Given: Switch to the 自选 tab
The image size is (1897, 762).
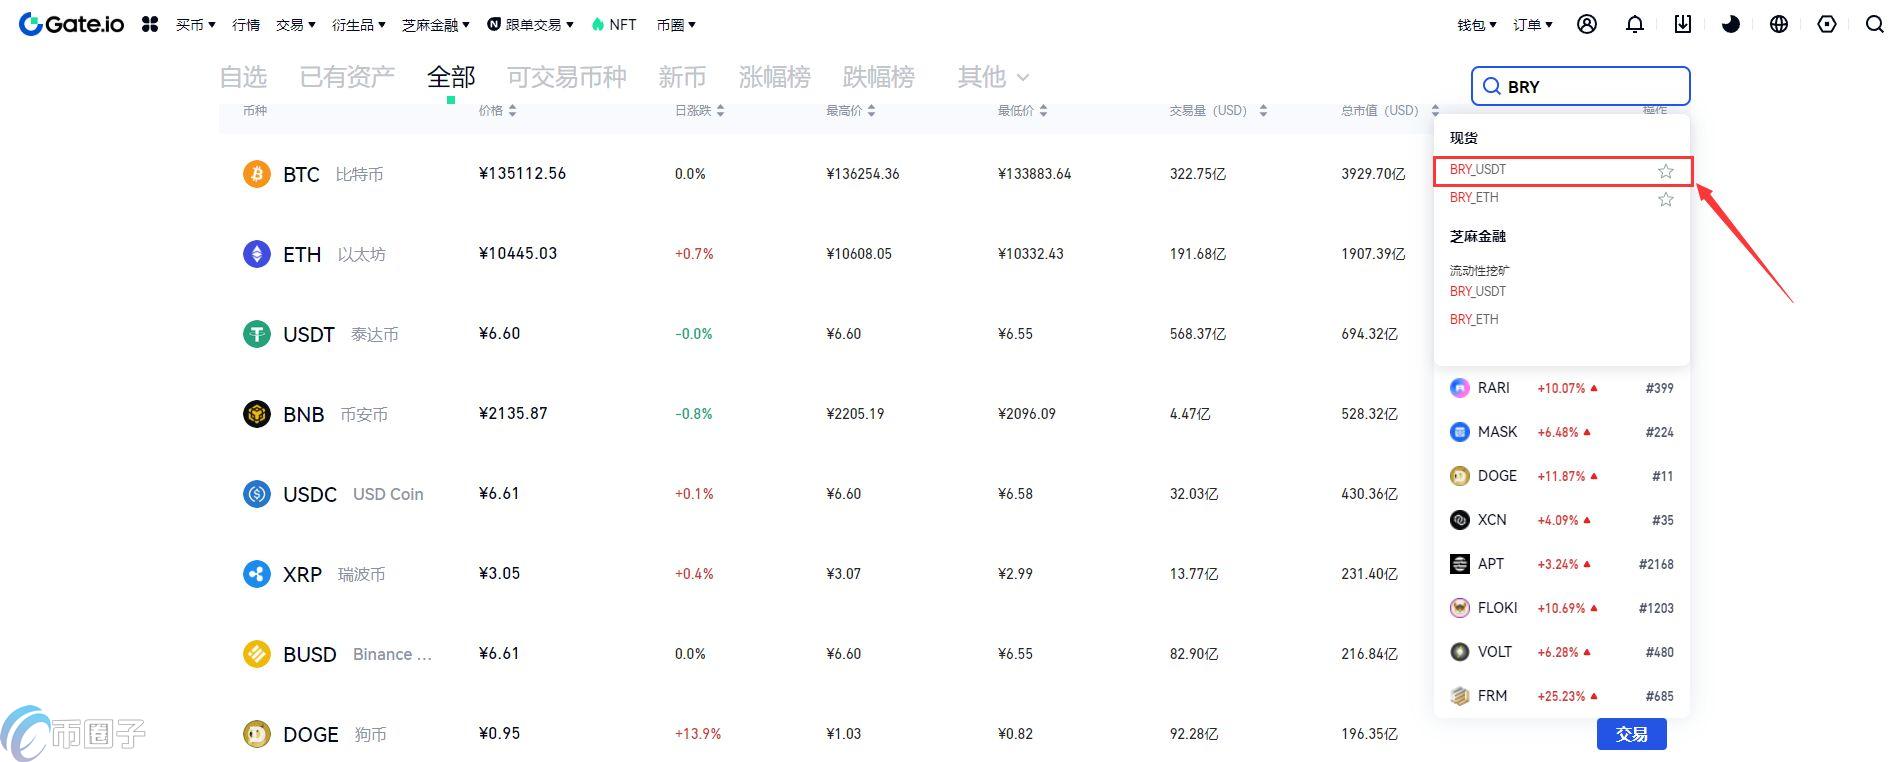Looking at the screenshot, I should click(243, 77).
